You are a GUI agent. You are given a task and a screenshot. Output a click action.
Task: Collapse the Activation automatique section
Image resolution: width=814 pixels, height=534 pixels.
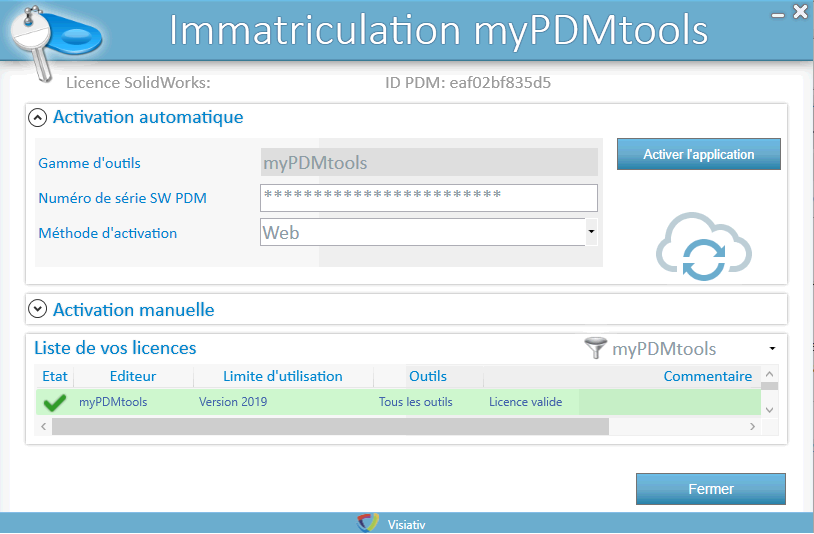point(38,118)
